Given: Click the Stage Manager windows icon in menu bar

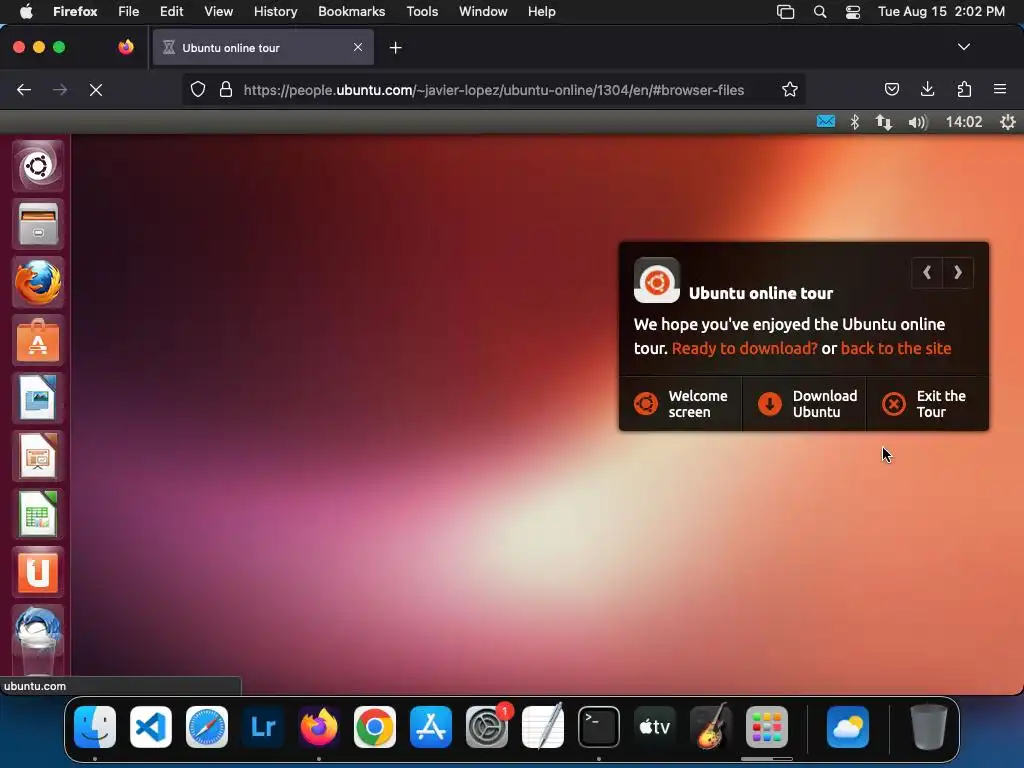Looking at the screenshot, I should pos(786,12).
